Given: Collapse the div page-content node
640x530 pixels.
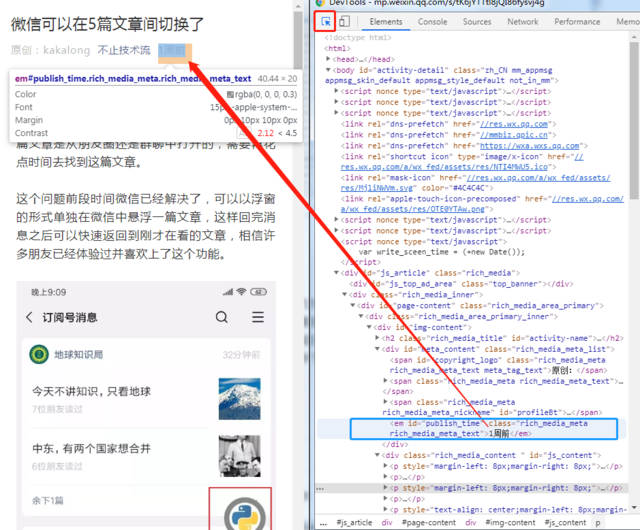Looking at the screenshot, I should pyautogui.click(x=353, y=305).
